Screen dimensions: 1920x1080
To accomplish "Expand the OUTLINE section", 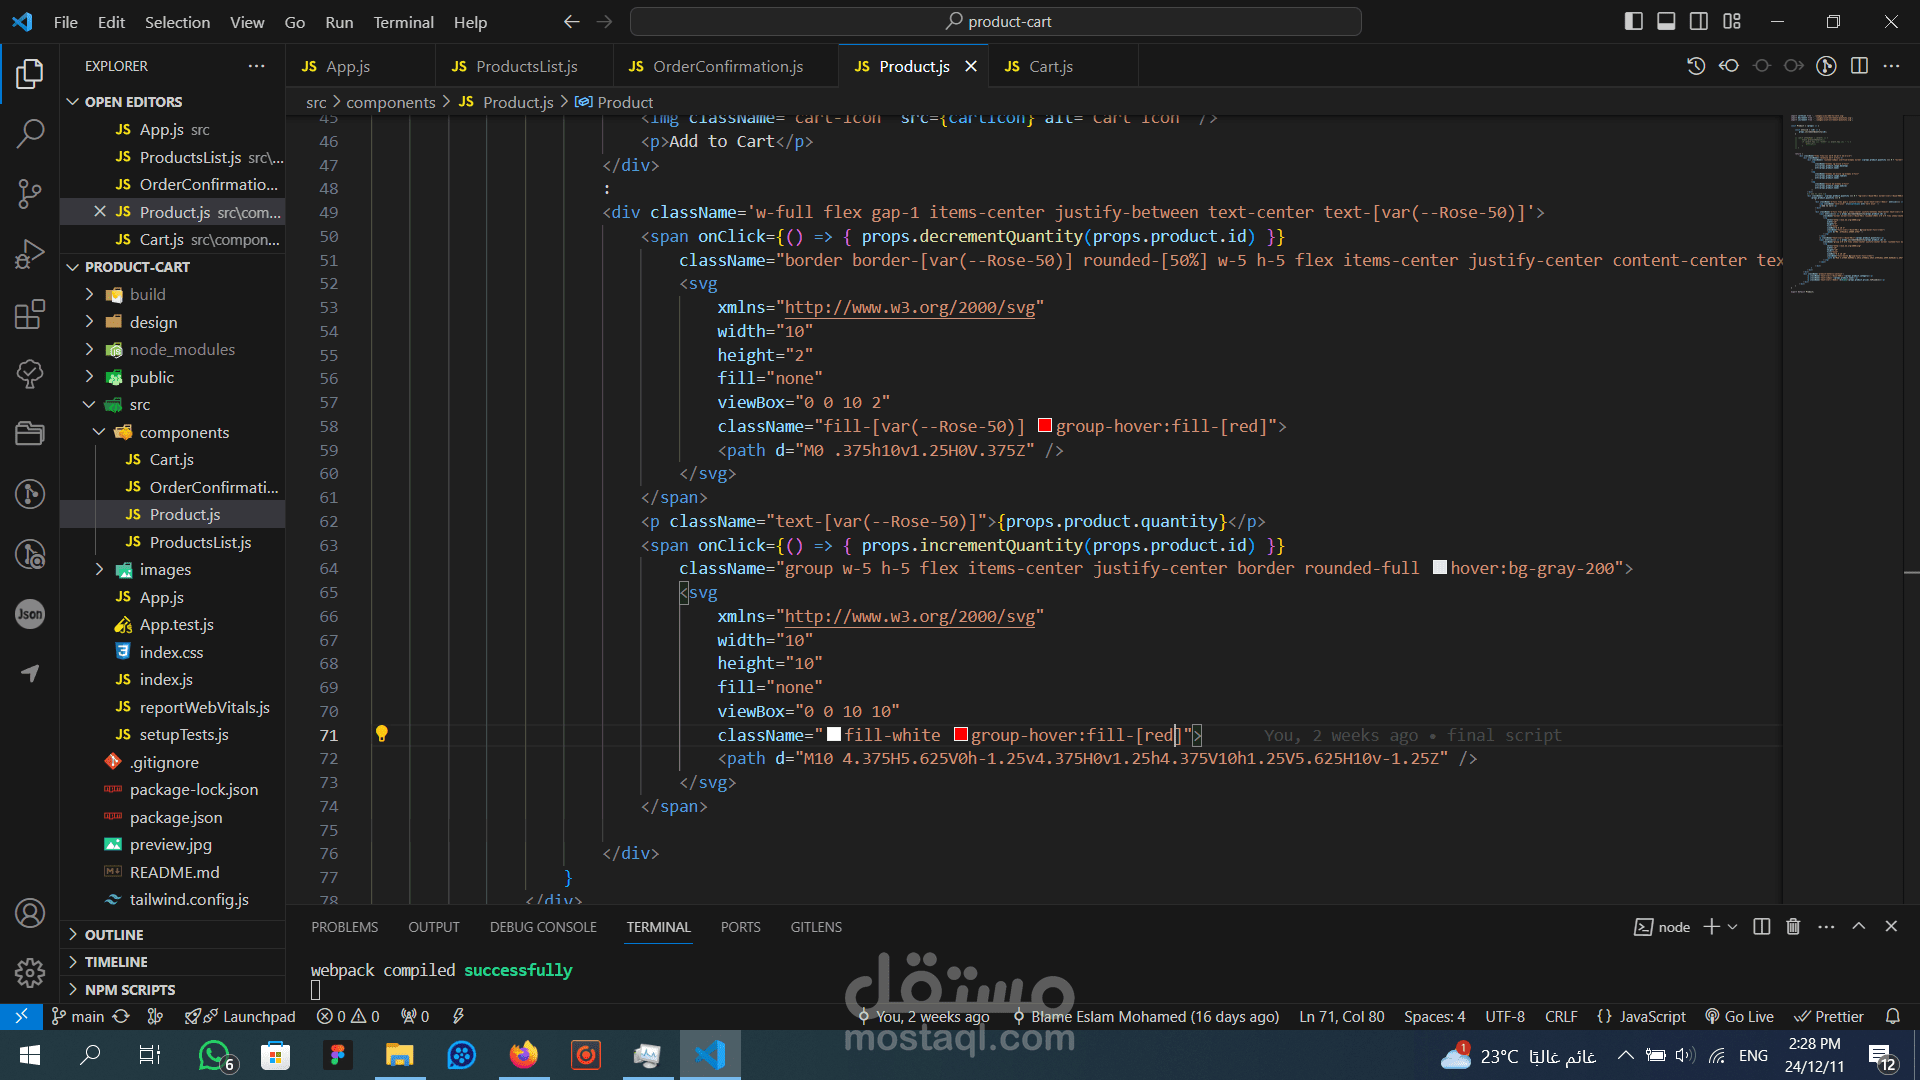I will (x=114, y=934).
